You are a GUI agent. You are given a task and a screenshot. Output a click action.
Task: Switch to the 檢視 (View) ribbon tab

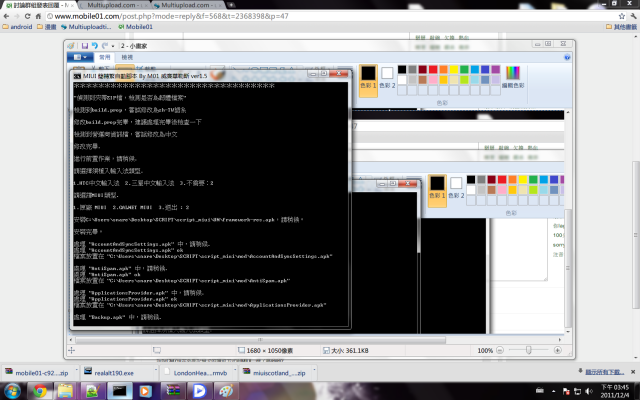127,57
